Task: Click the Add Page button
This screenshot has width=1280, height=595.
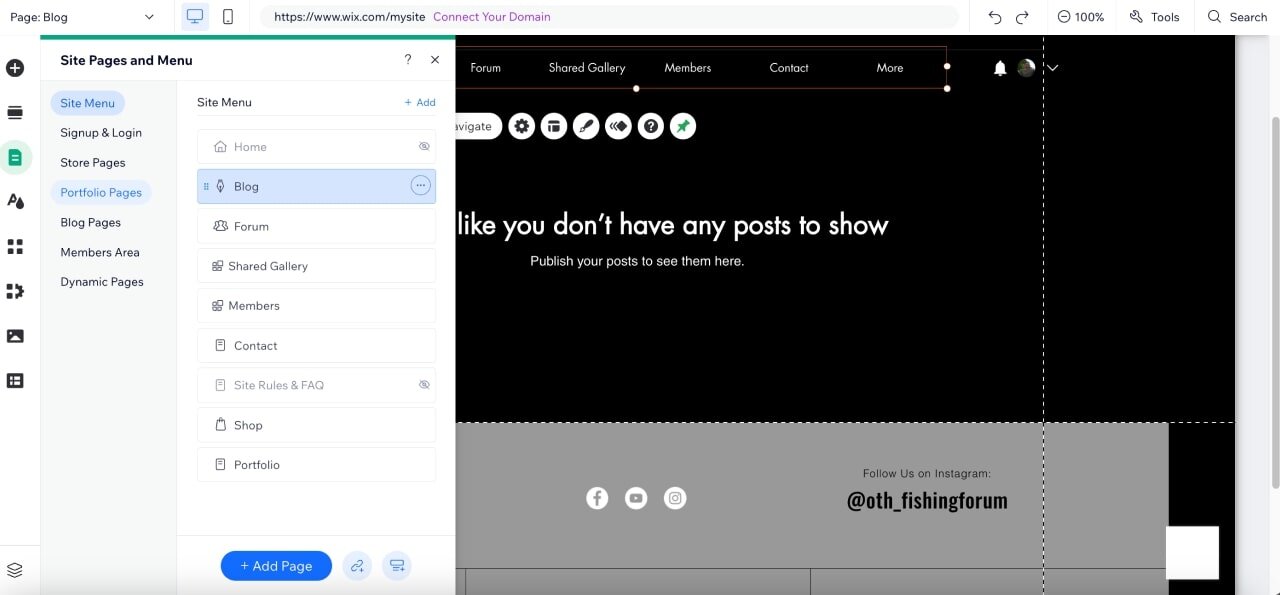Action: [x=276, y=566]
